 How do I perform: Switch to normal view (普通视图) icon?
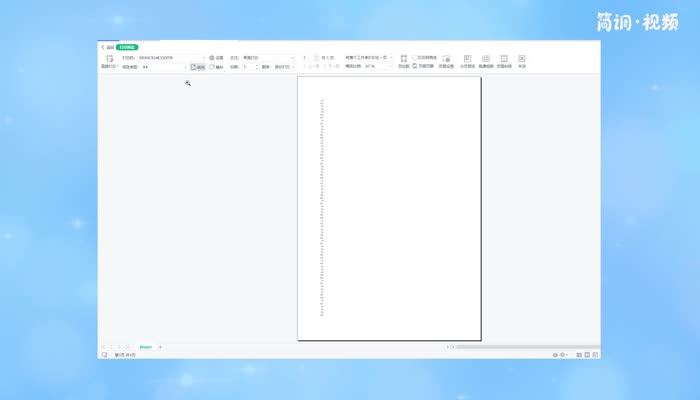click(486, 60)
